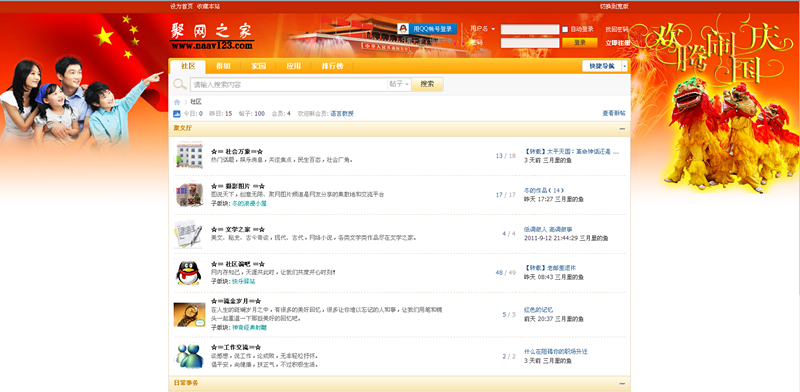
Task: Click the 聚文厅 section heading
Action: [183, 129]
